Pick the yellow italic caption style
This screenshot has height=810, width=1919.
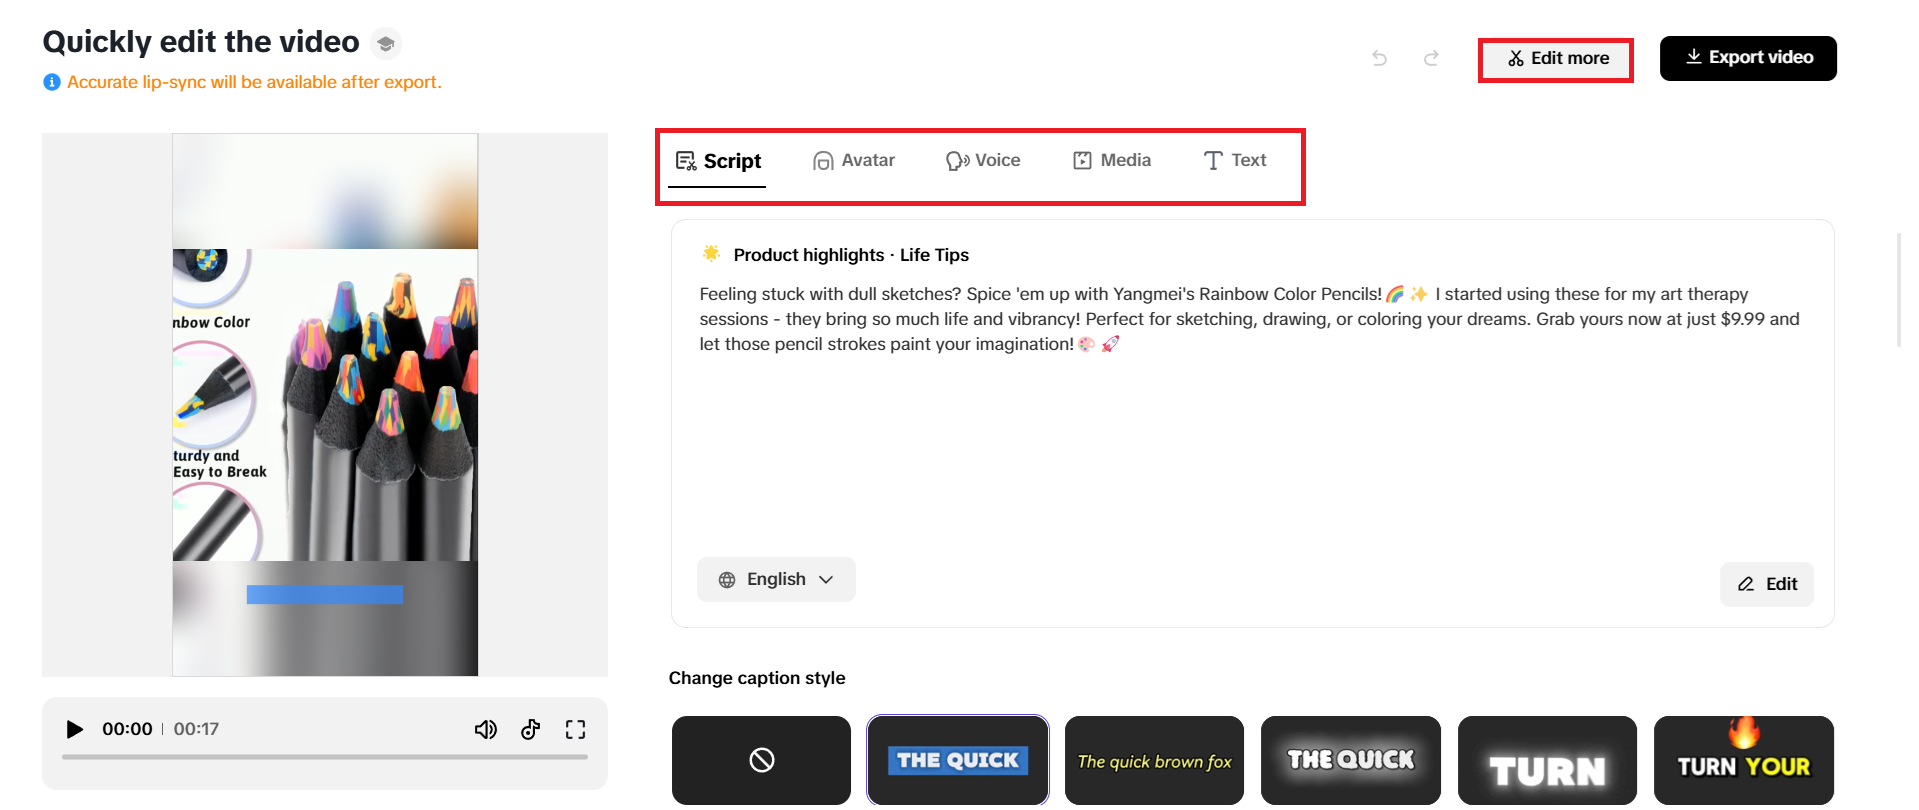pyautogui.click(x=1154, y=760)
